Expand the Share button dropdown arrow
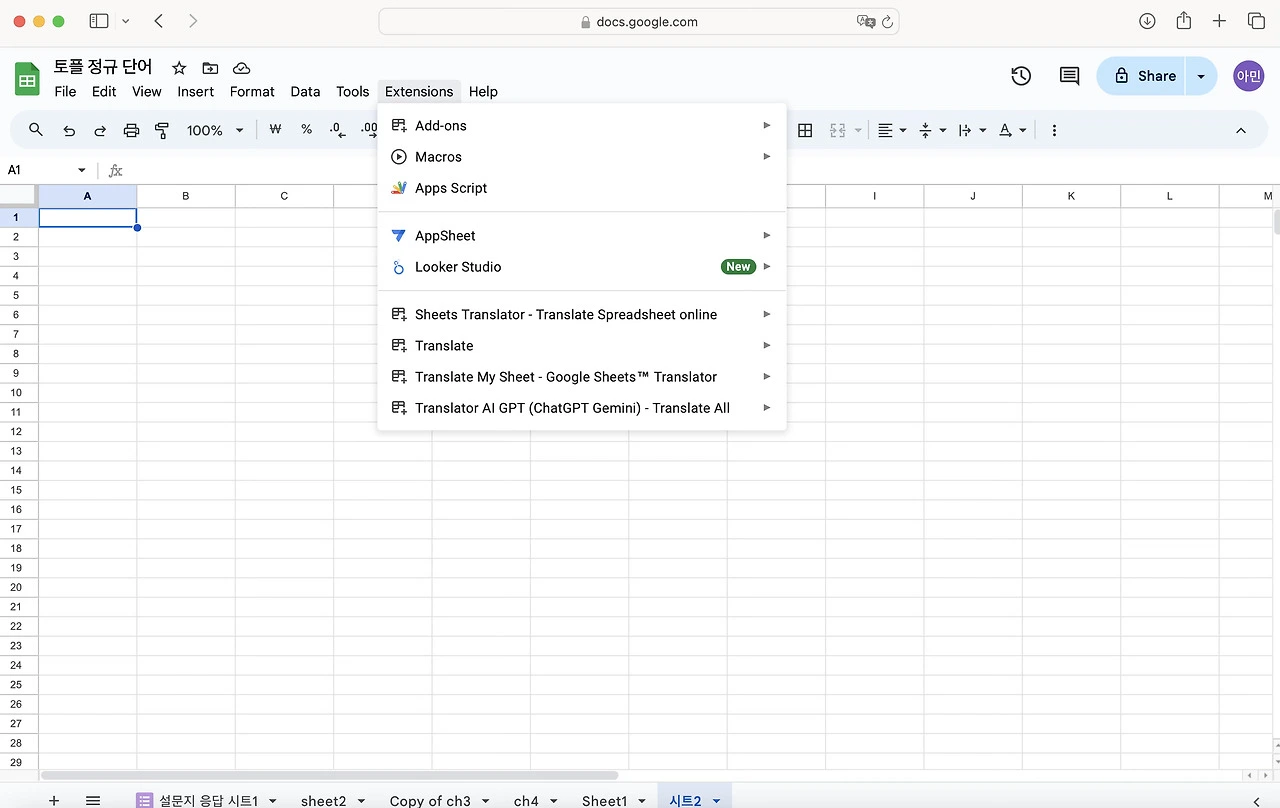 coord(1201,76)
